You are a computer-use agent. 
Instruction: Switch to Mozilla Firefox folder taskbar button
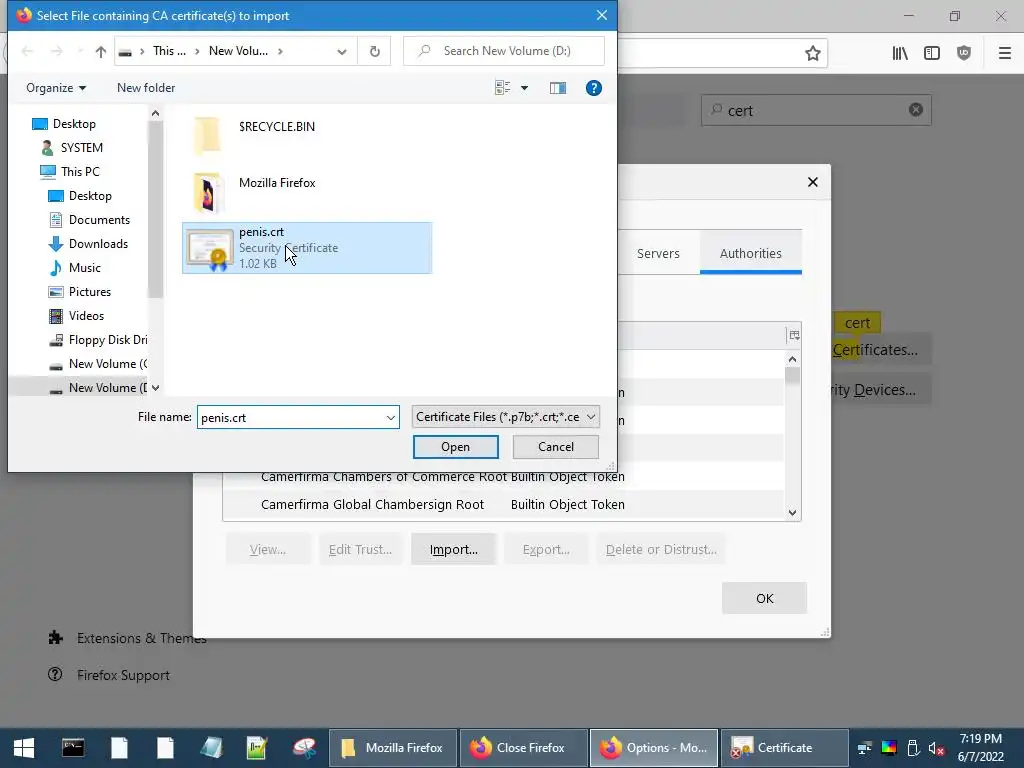click(392, 748)
